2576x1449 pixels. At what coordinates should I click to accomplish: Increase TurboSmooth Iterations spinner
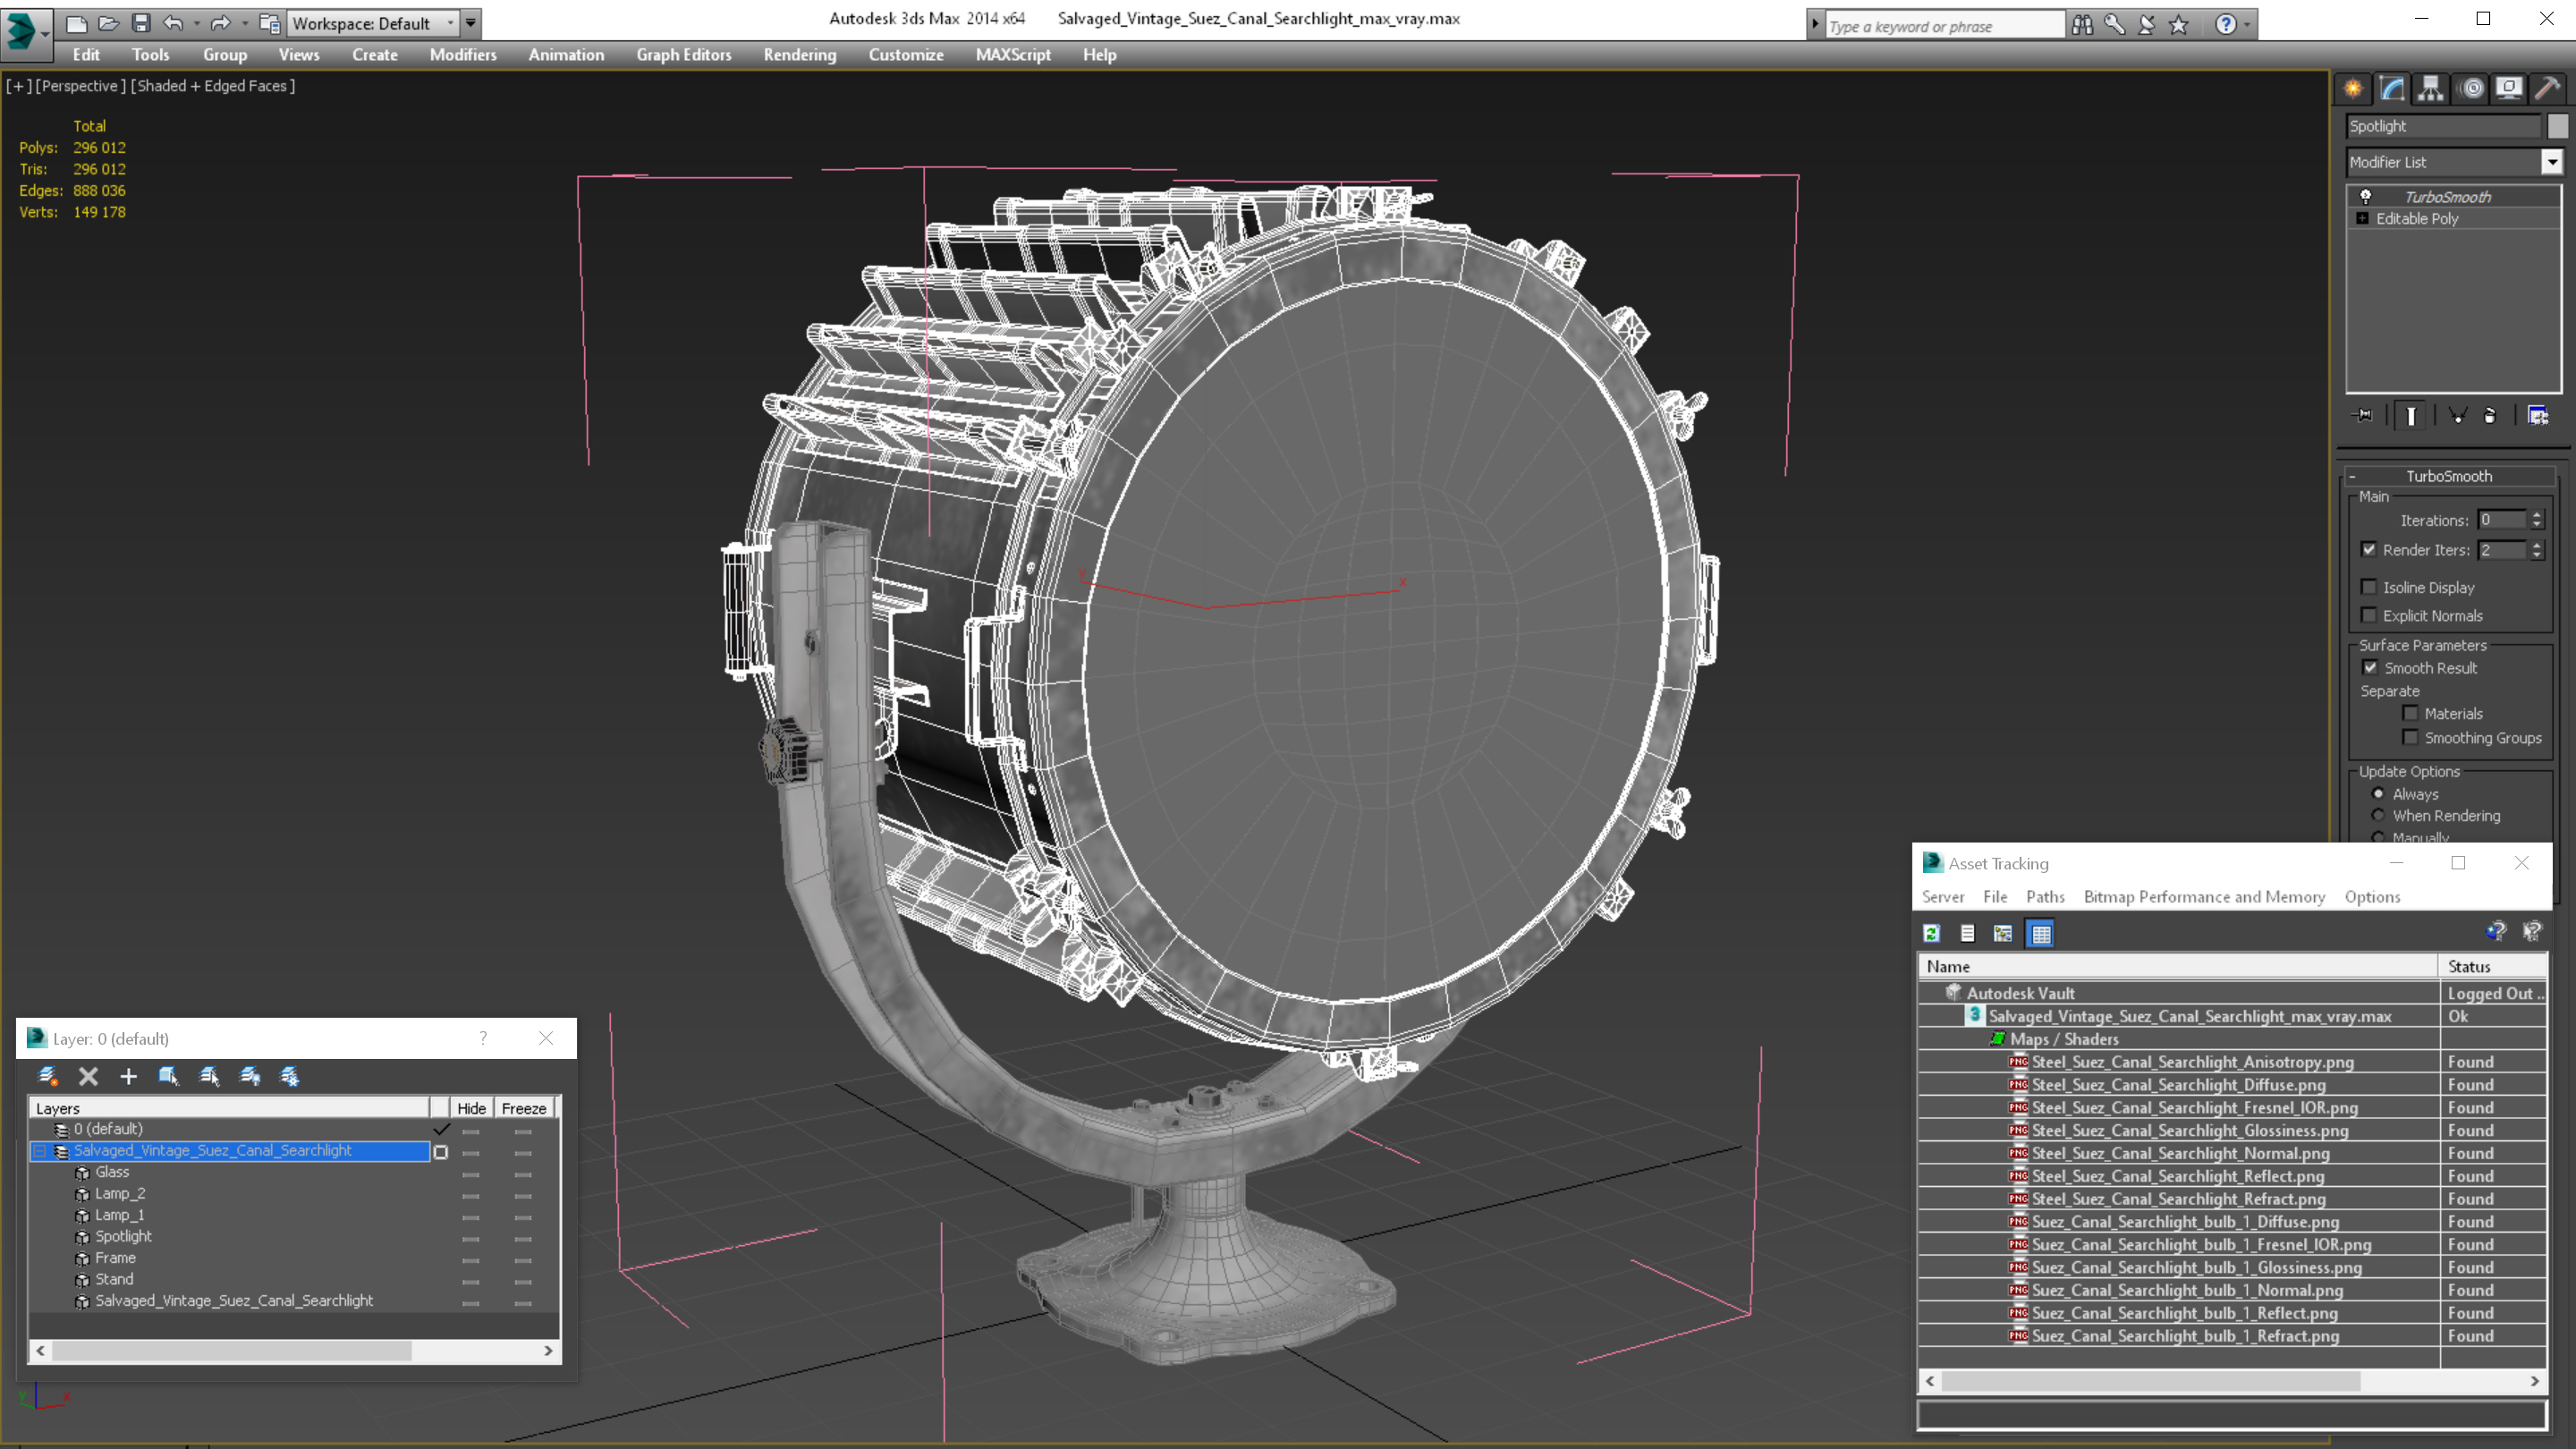point(2536,515)
